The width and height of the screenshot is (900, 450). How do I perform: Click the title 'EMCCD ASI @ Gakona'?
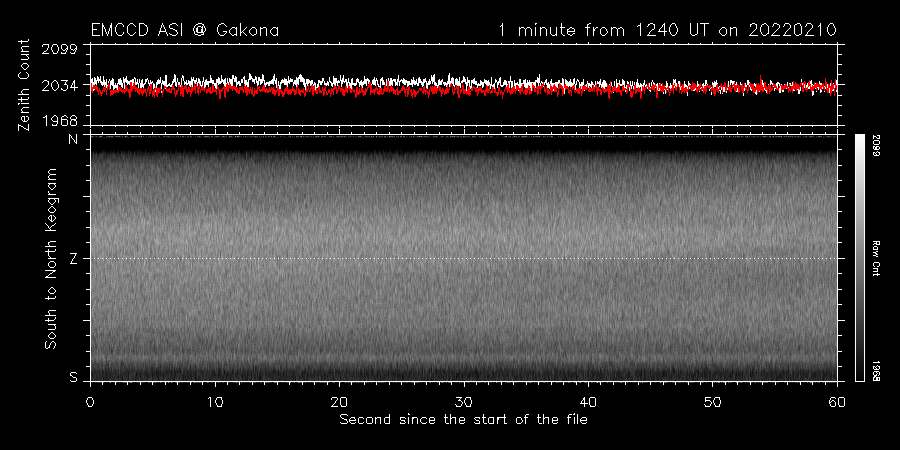pyautogui.click(x=185, y=30)
